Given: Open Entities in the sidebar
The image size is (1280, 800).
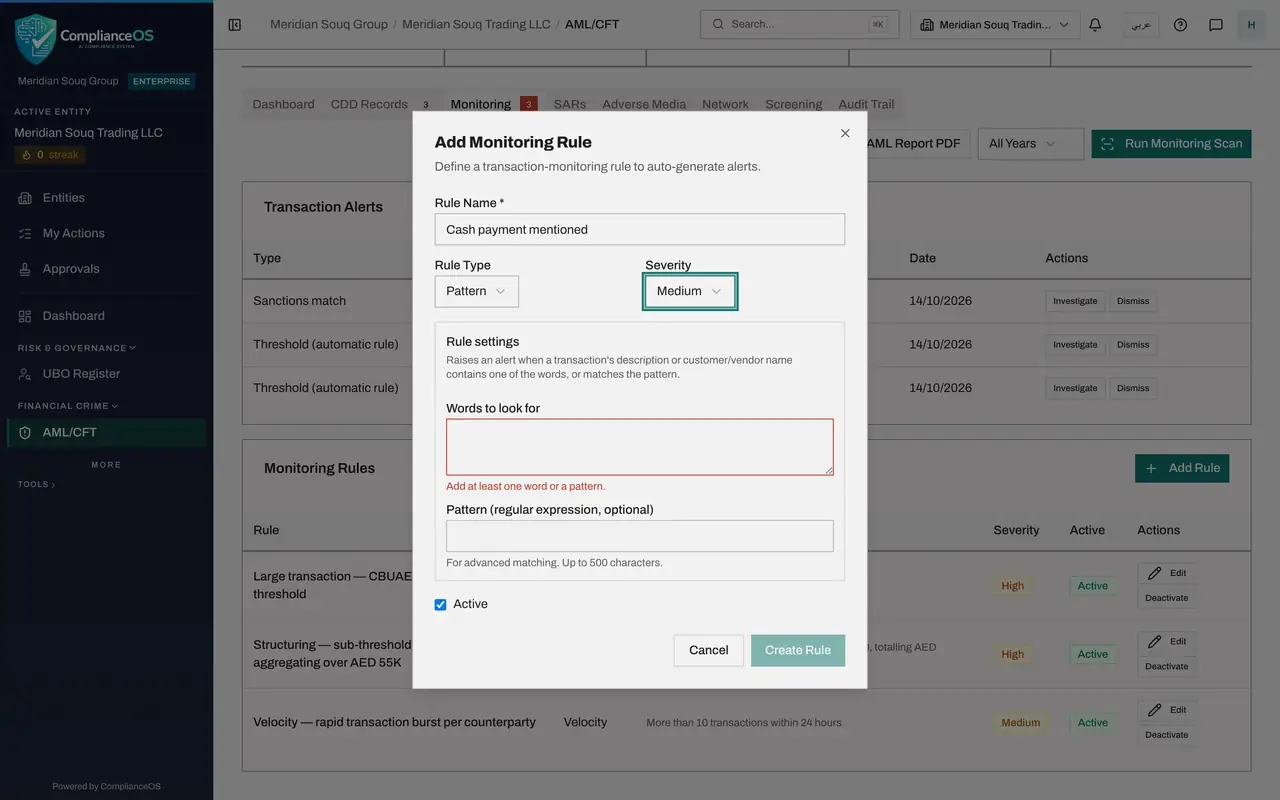Looking at the screenshot, I should [107, 198].
